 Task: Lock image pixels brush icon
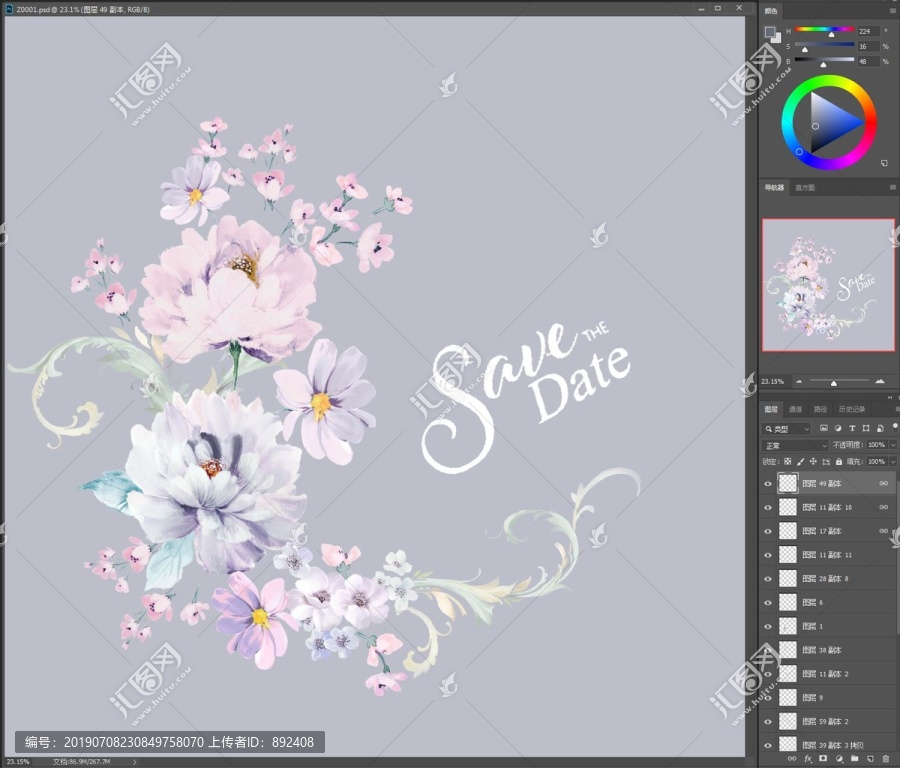point(801,461)
